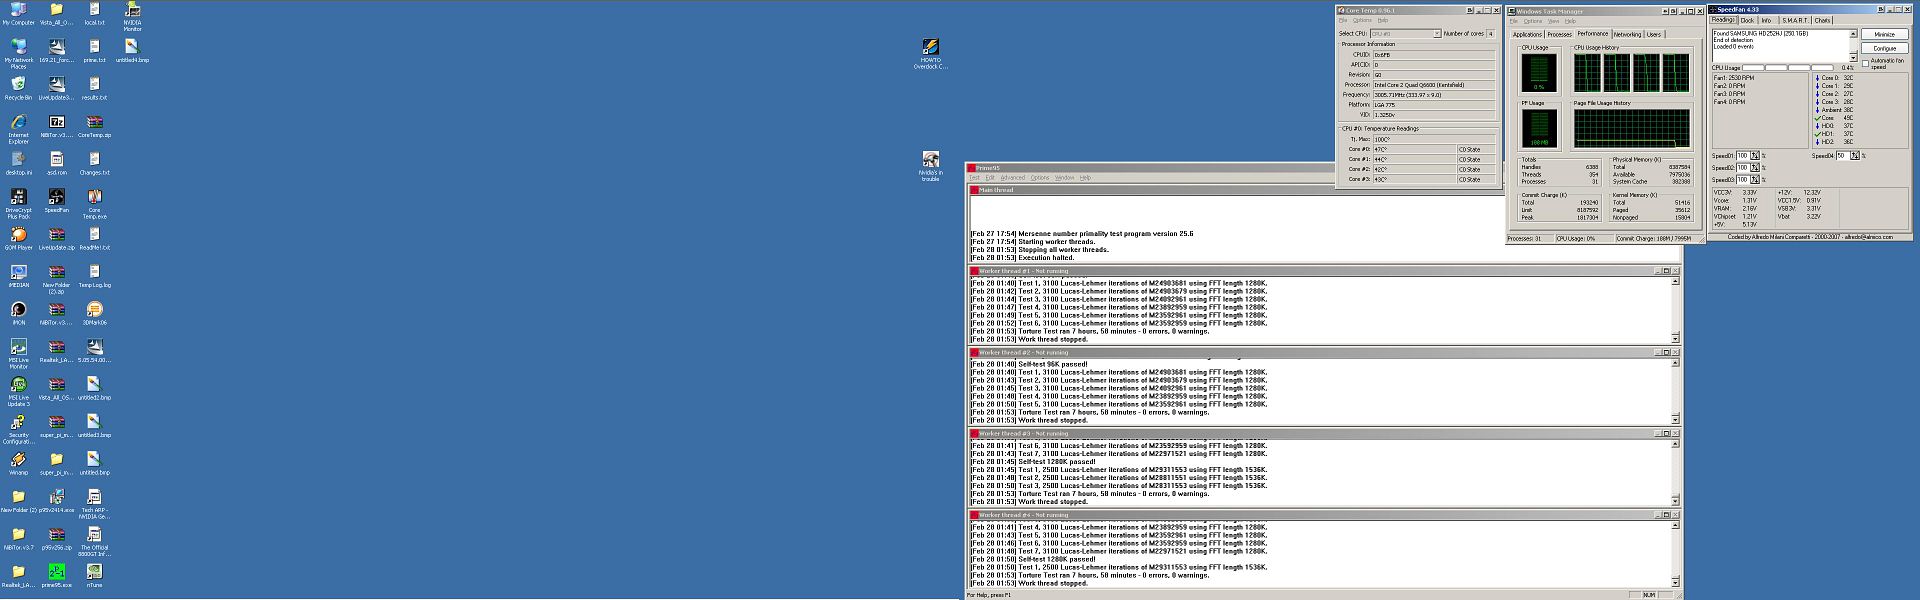
Task: Open the Info tab in SpeedFan
Action: pos(1766,20)
